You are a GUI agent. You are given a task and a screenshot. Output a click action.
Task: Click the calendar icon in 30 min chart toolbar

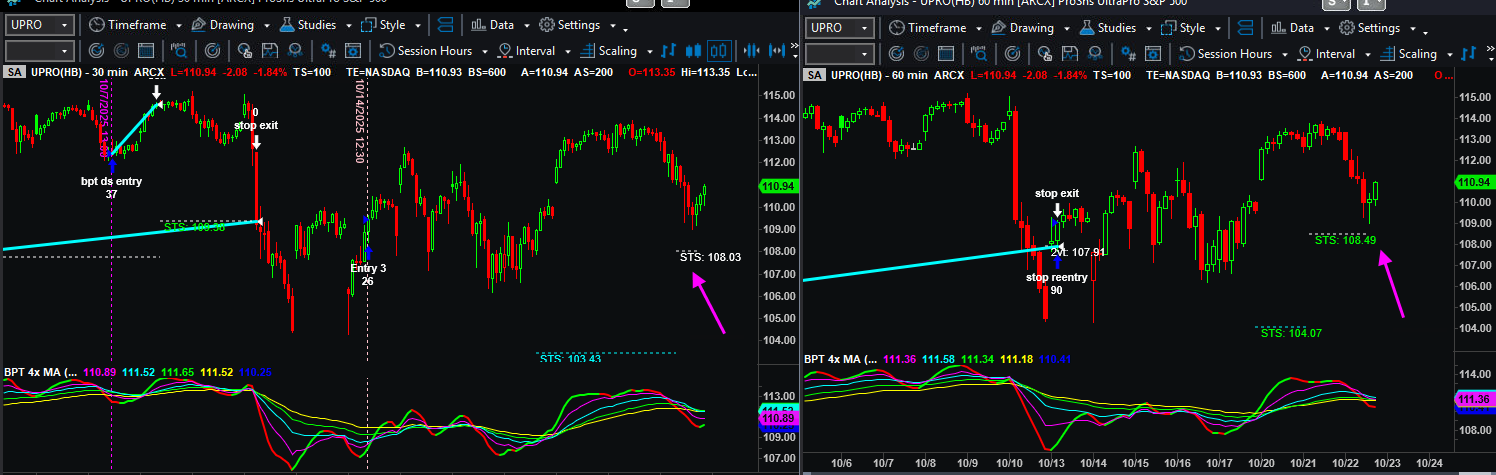click(147, 51)
